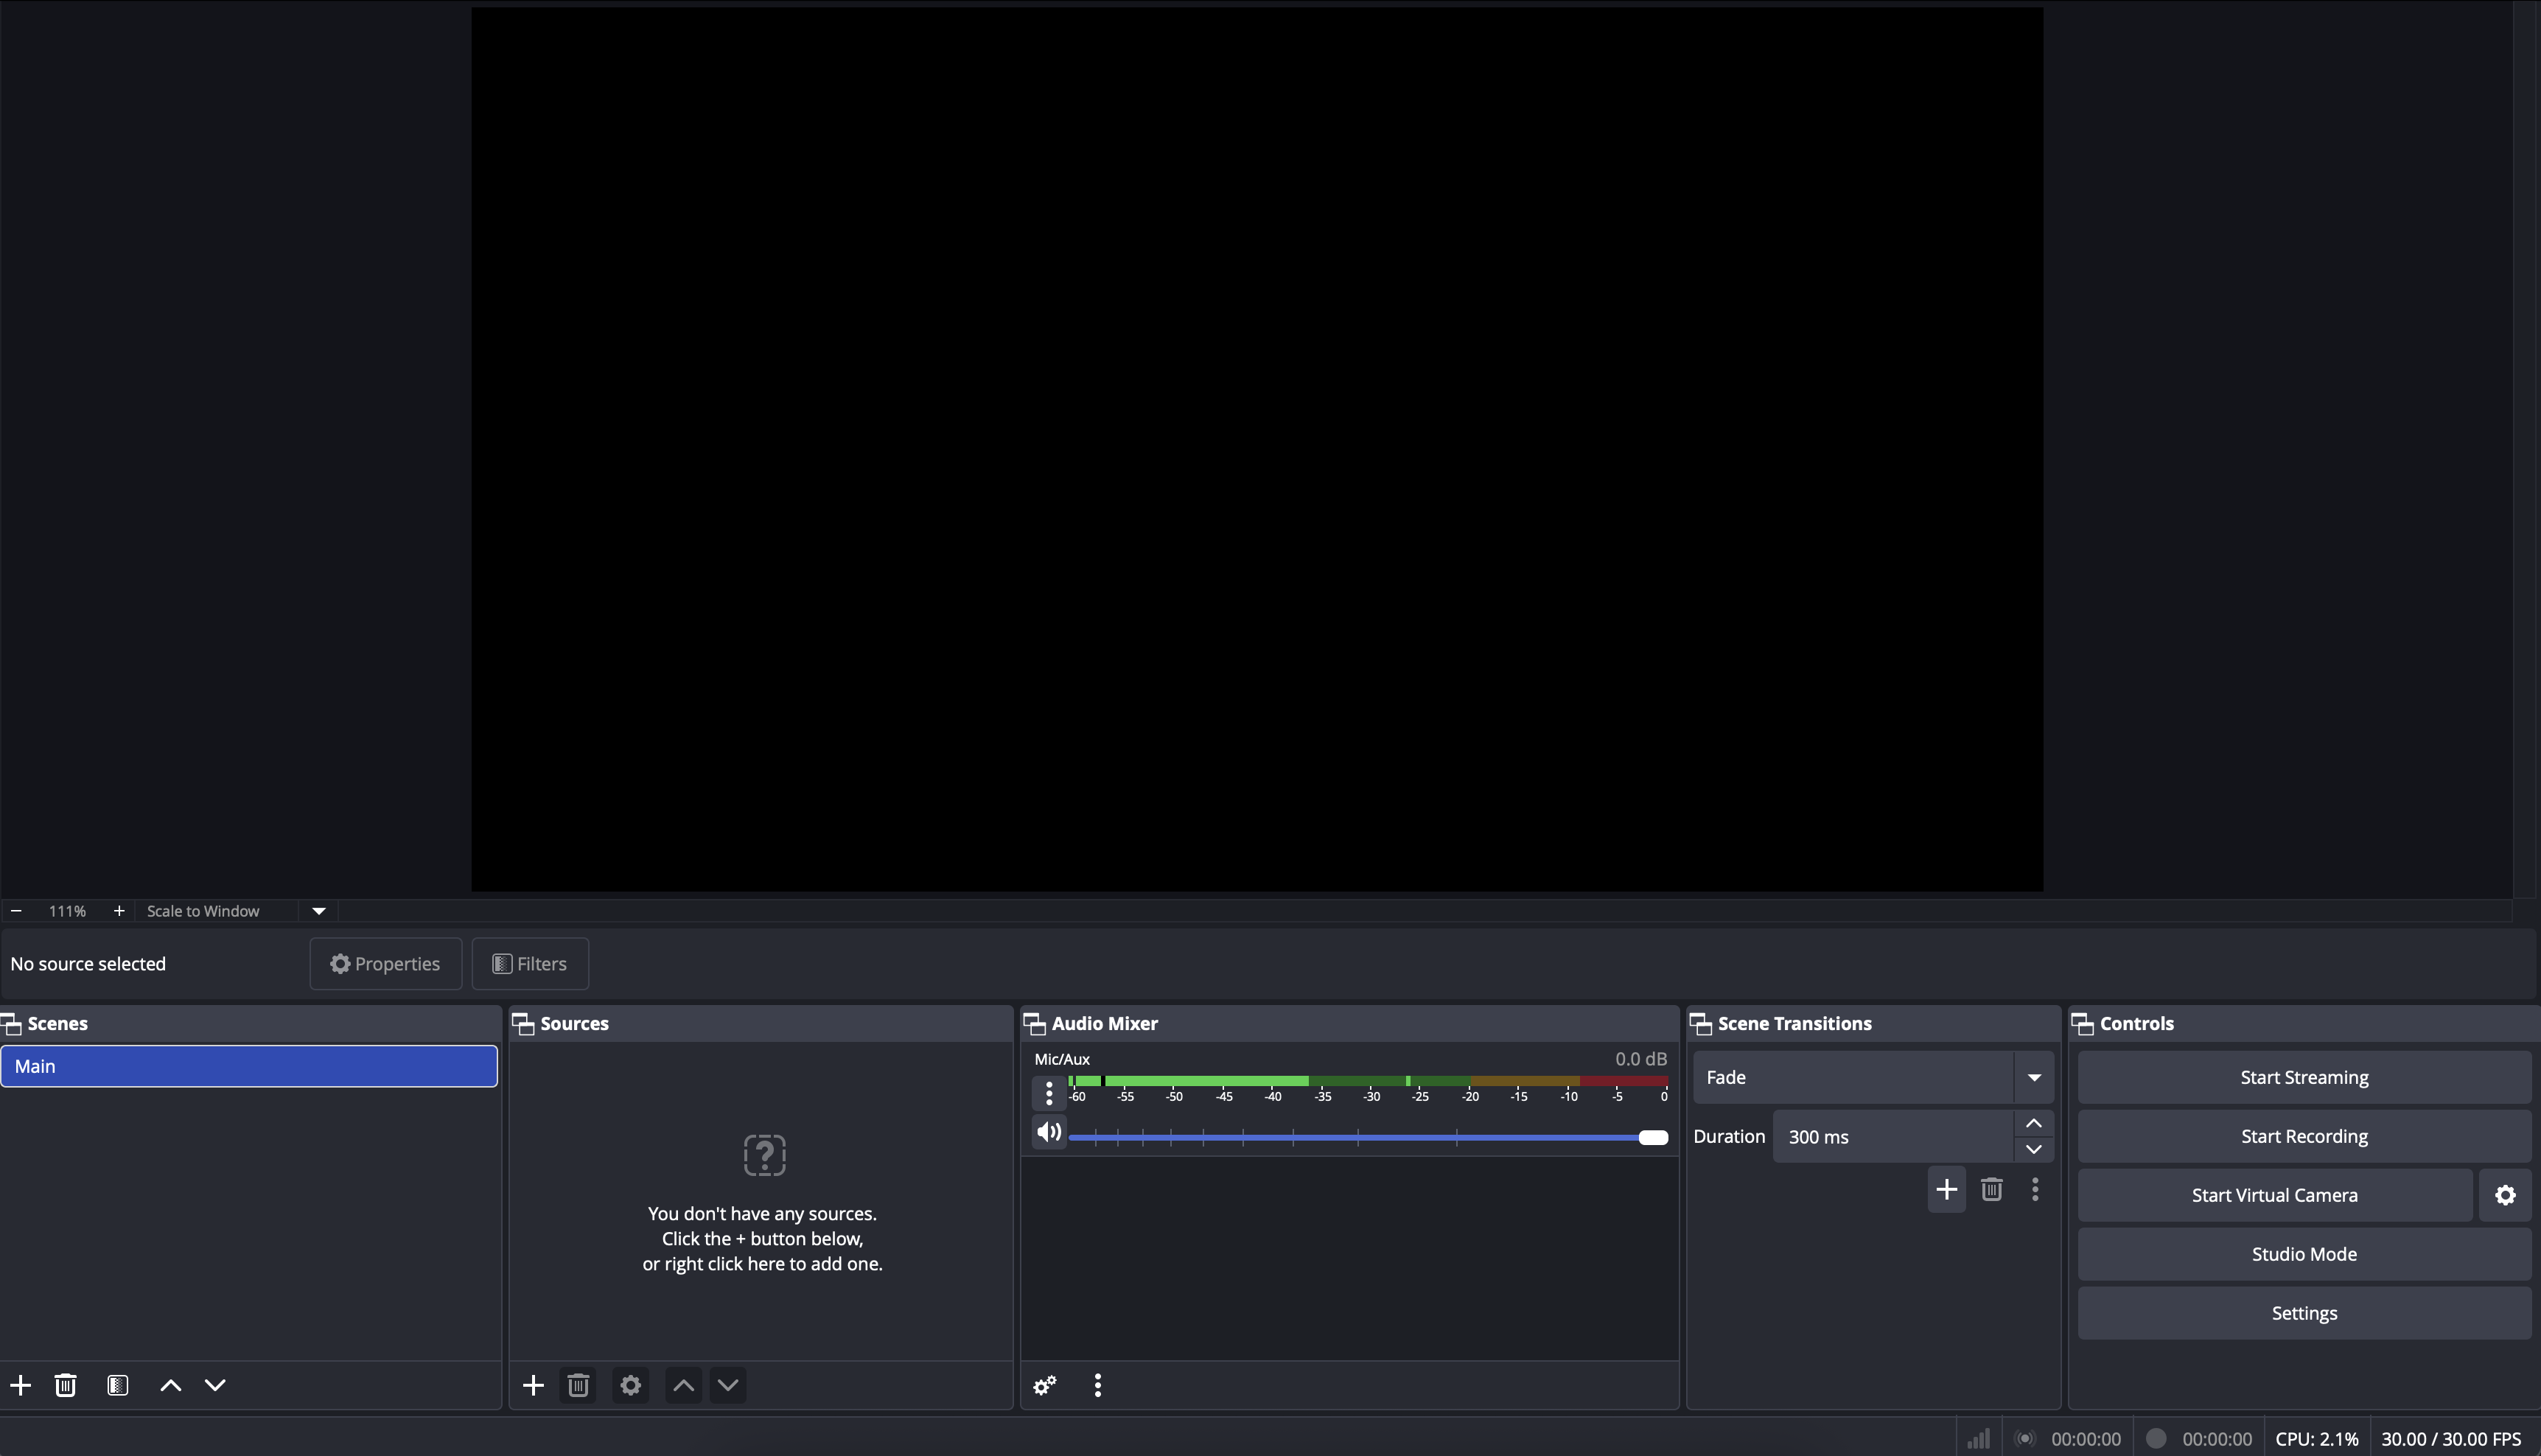
Task: Select the Main scene
Action: coord(249,1066)
